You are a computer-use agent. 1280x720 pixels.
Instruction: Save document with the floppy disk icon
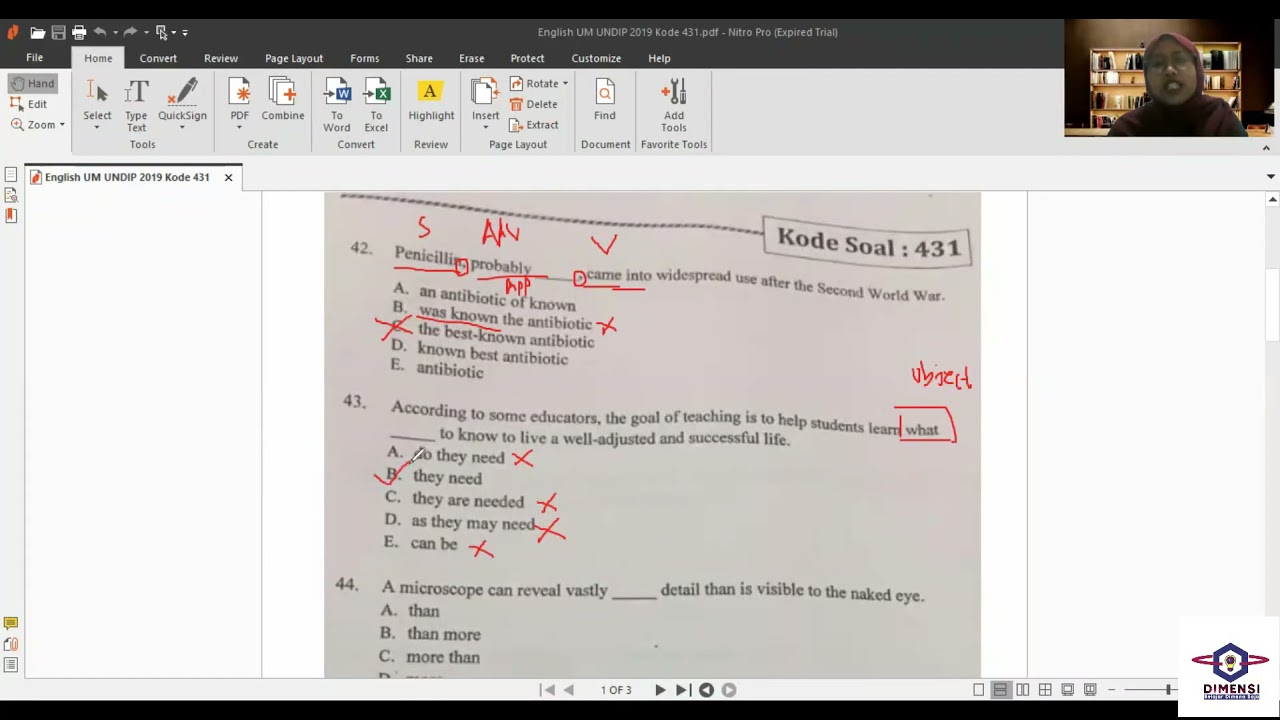pyautogui.click(x=58, y=32)
